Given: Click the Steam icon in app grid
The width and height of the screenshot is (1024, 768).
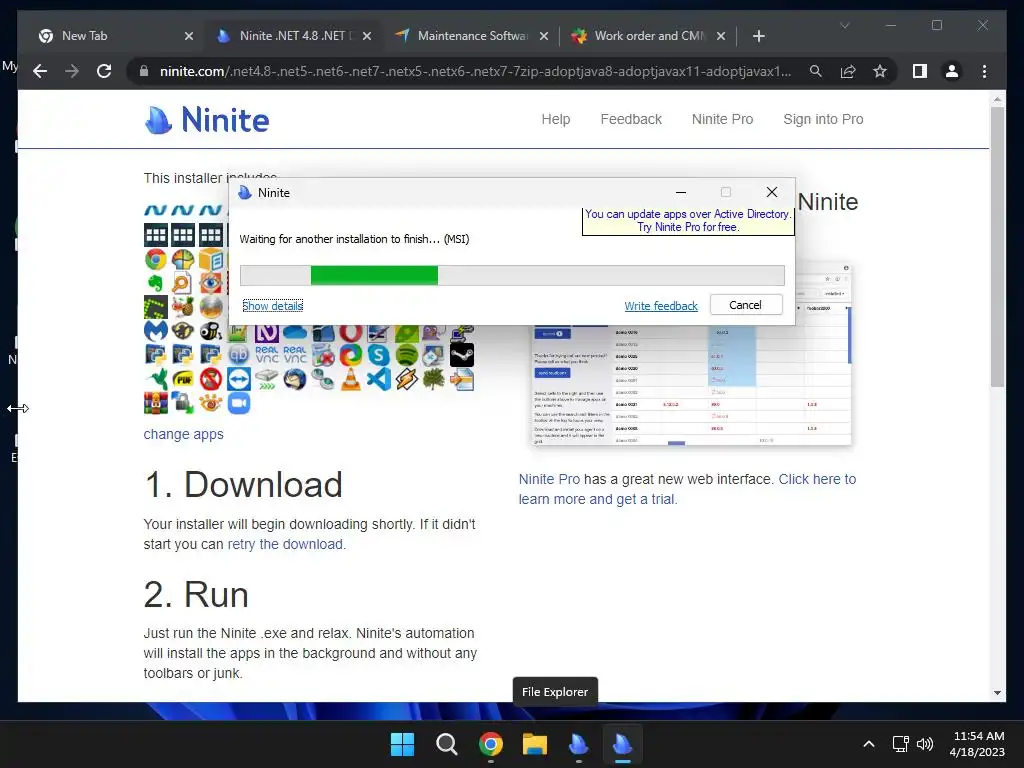Looking at the screenshot, I should point(462,355).
